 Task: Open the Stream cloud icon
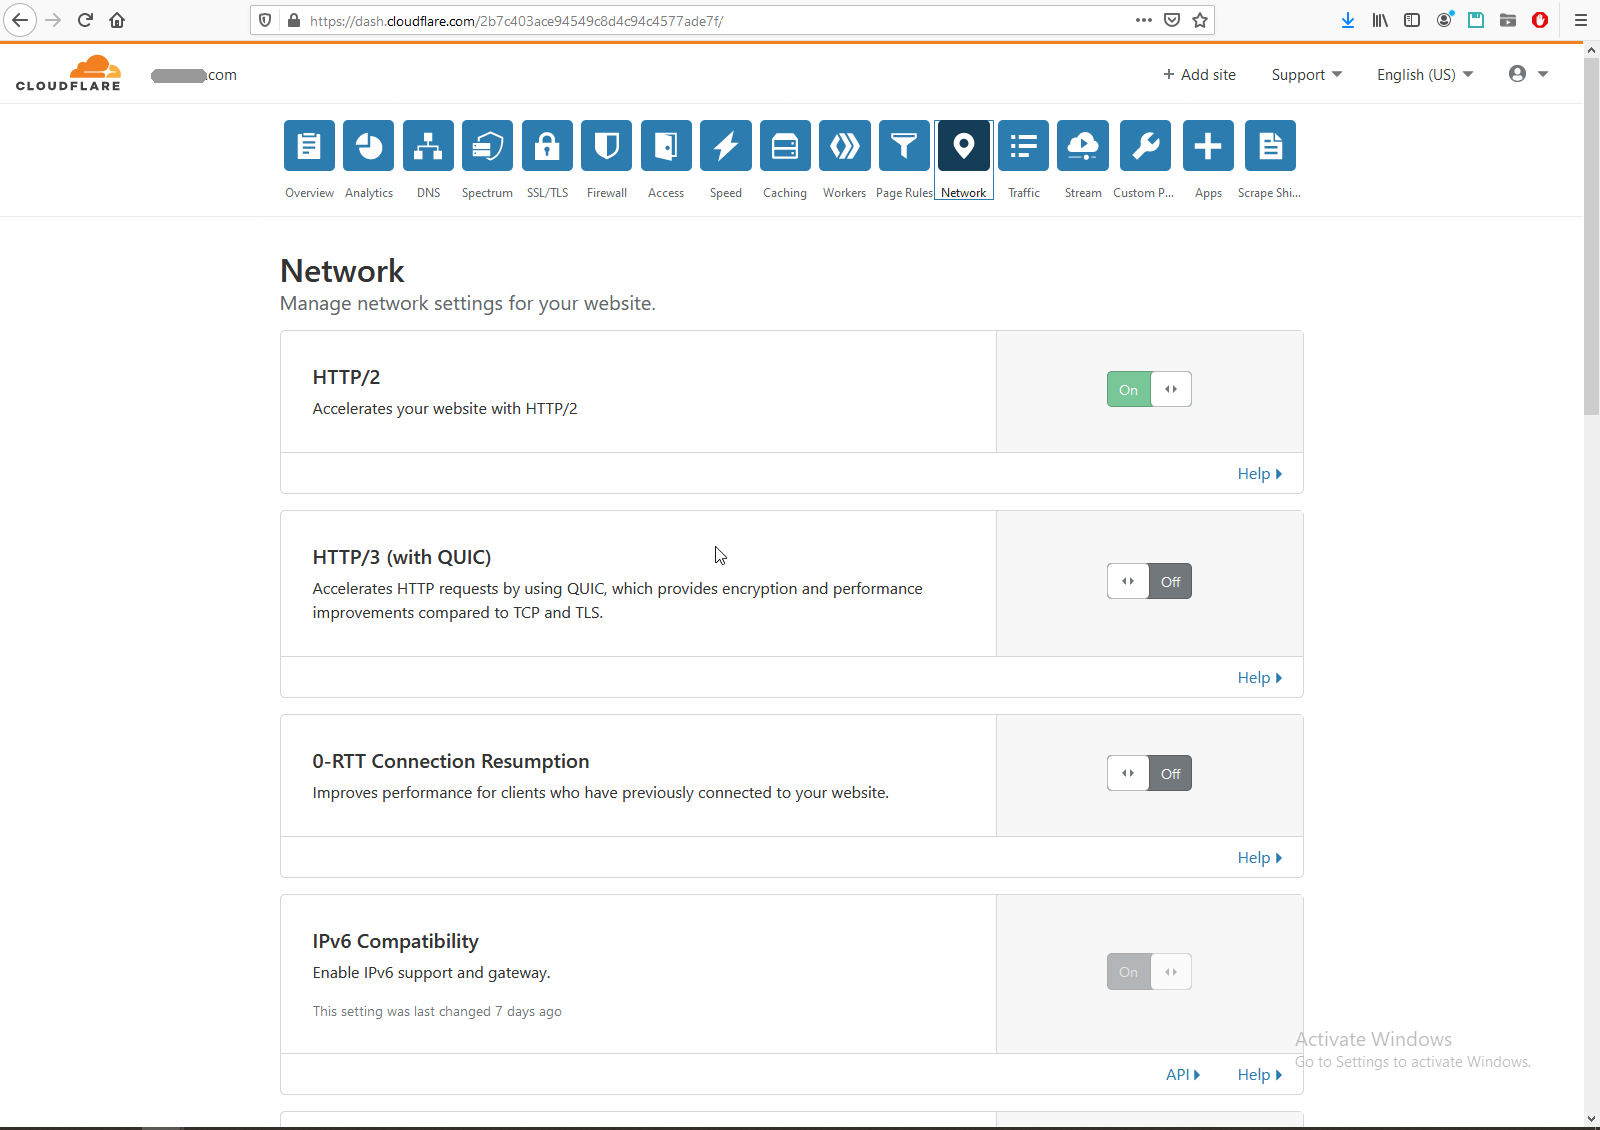tap(1083, 147)
